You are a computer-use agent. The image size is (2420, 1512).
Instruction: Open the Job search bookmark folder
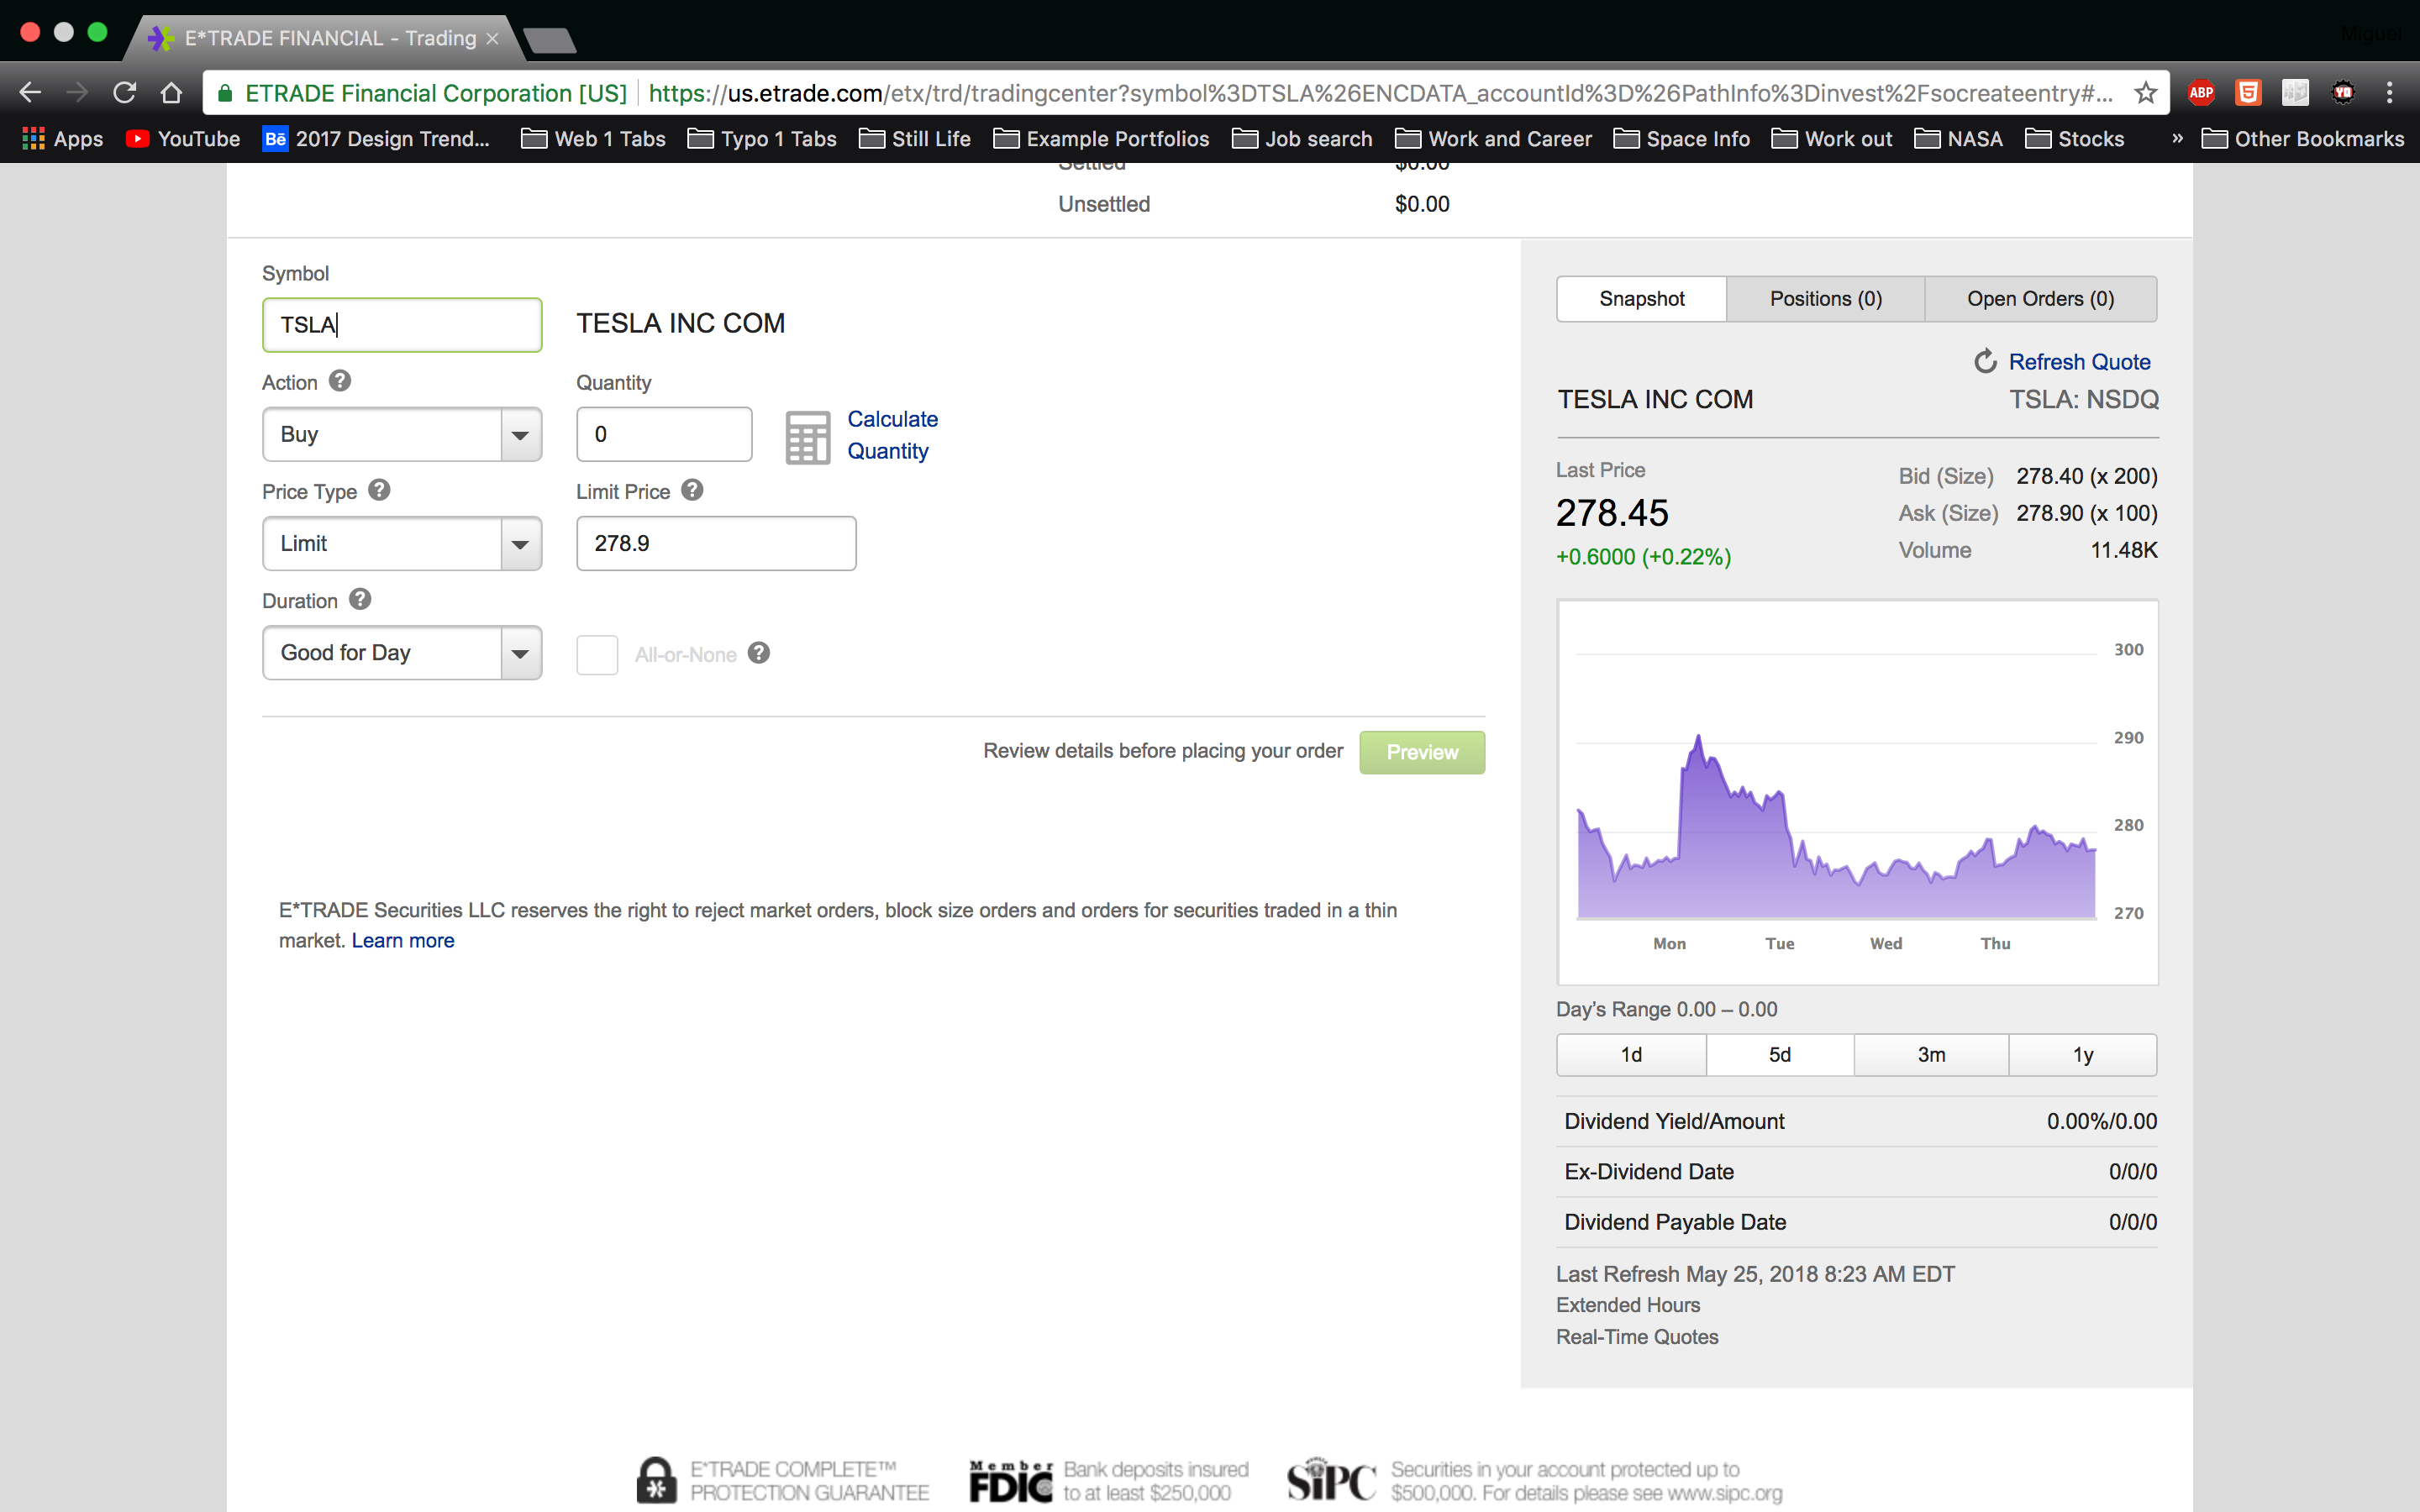coord(1302,139)
